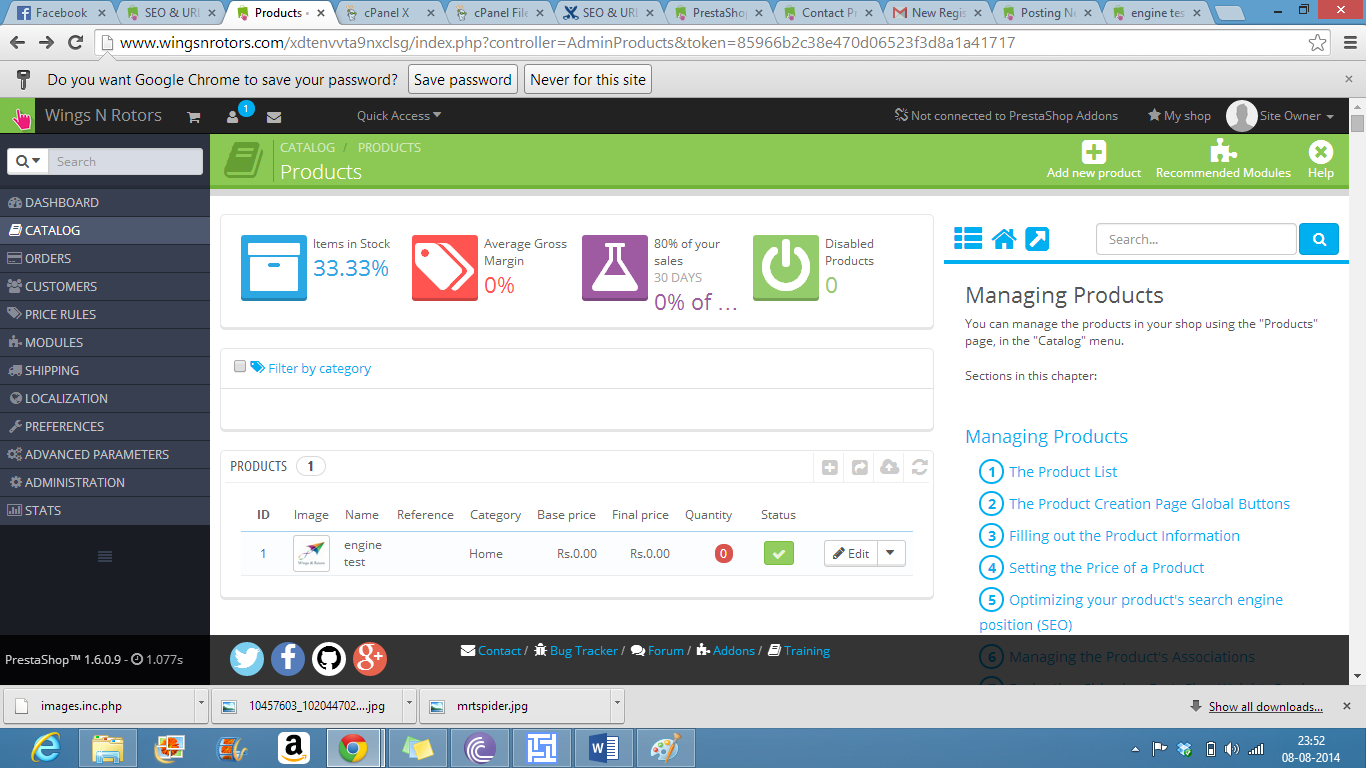Open images.inc.php download options arrow

click(201, 703)
